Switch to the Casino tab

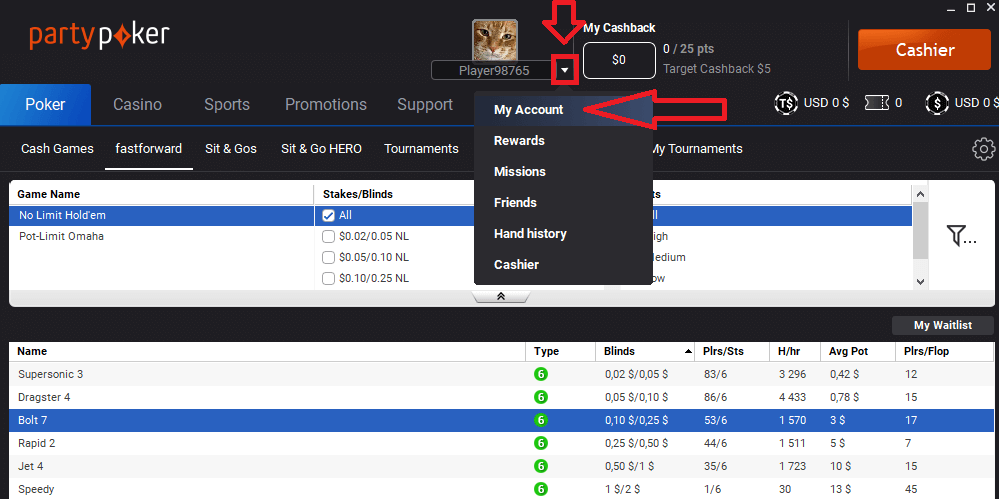coord(138,105)
